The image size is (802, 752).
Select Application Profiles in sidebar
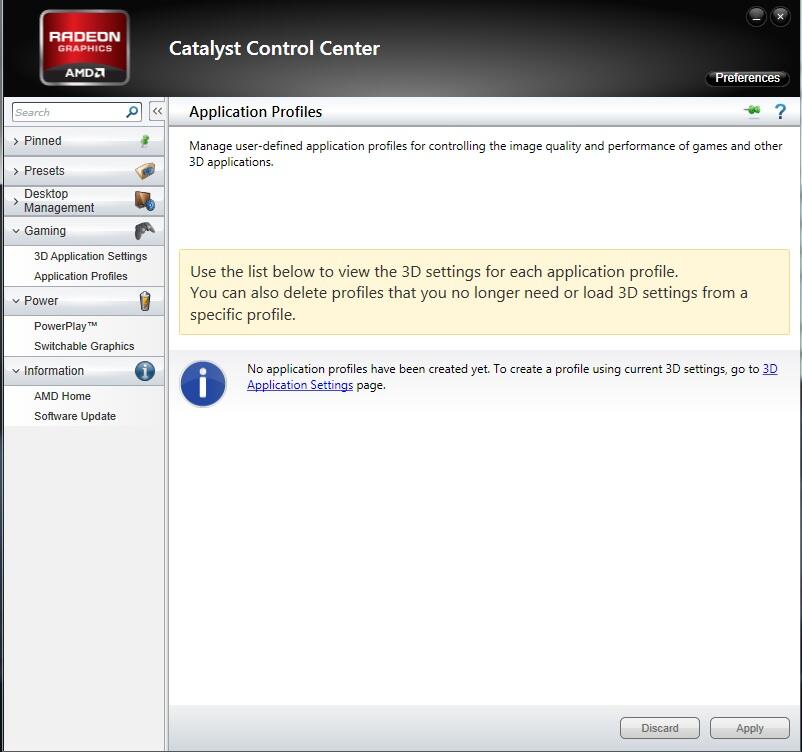pyautogui.click(x=81, y=276)
